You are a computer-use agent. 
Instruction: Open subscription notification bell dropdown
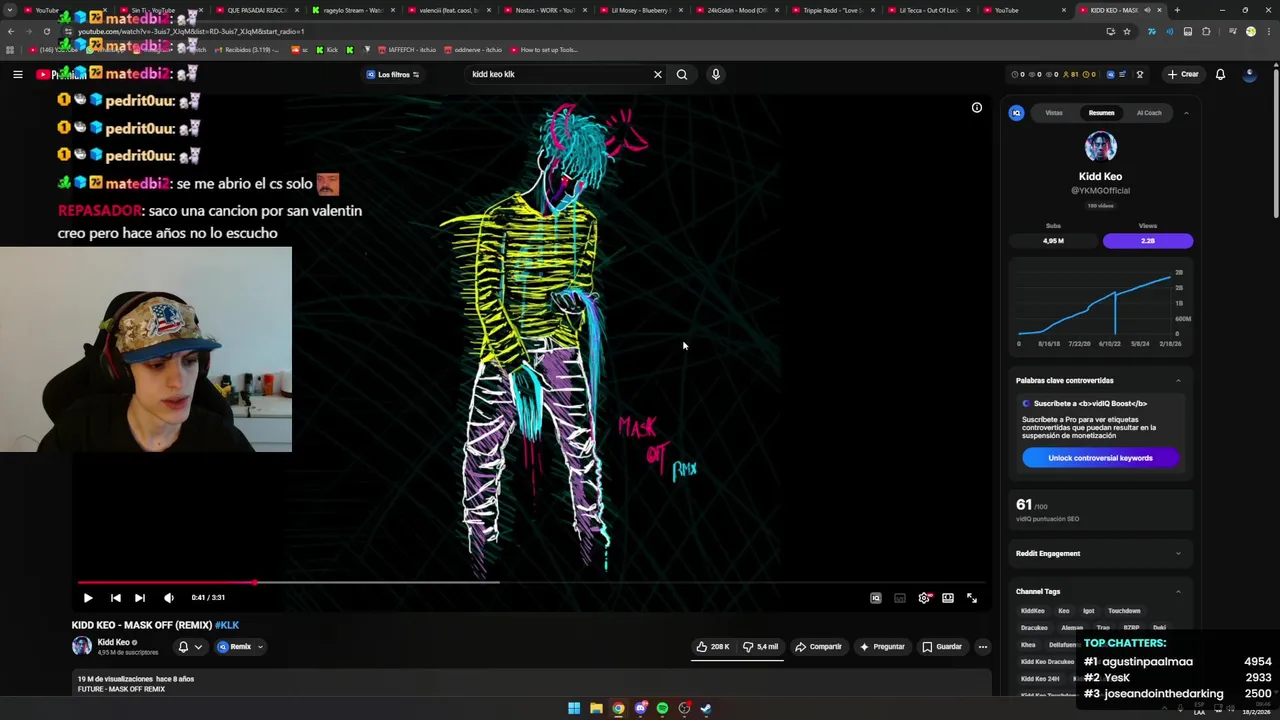coord(189,647)
